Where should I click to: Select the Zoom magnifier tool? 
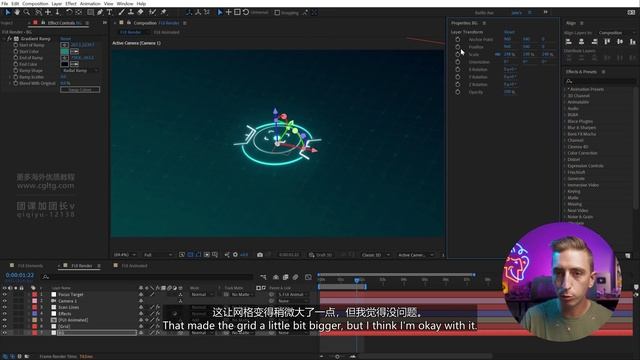[27, 12]
